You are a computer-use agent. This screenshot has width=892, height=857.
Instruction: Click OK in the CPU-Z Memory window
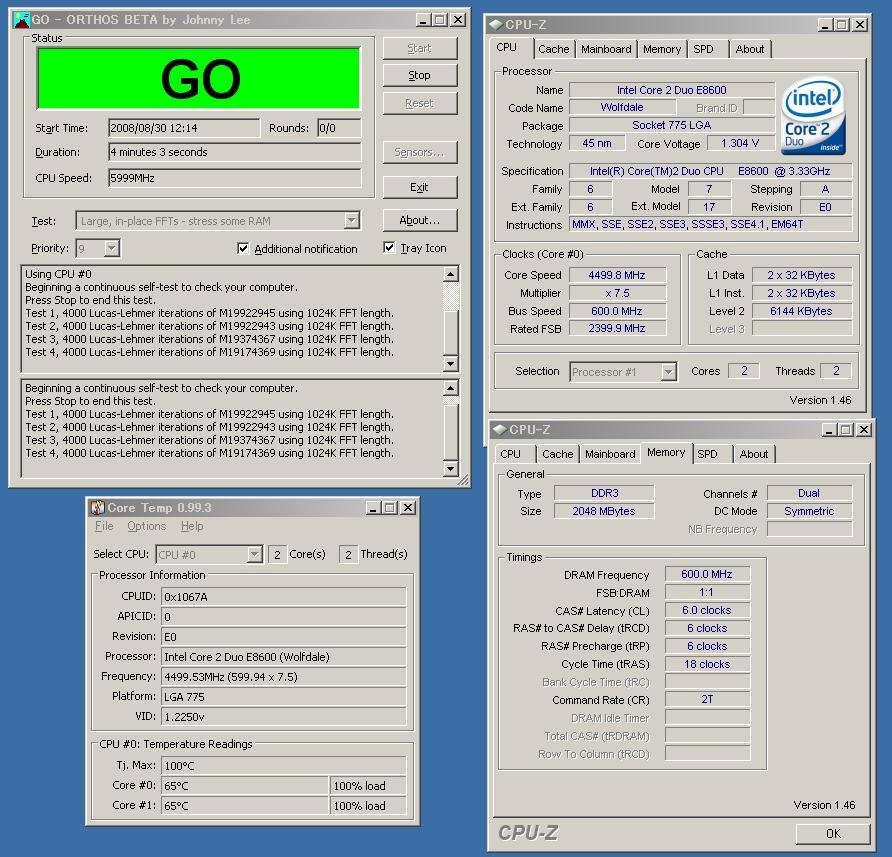pos(832,833)
